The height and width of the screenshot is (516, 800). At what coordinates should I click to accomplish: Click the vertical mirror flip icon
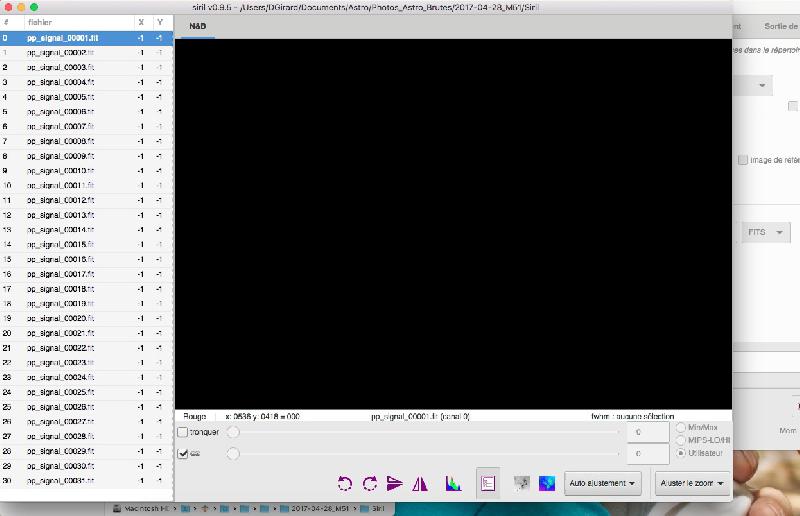tap(394, 483)
